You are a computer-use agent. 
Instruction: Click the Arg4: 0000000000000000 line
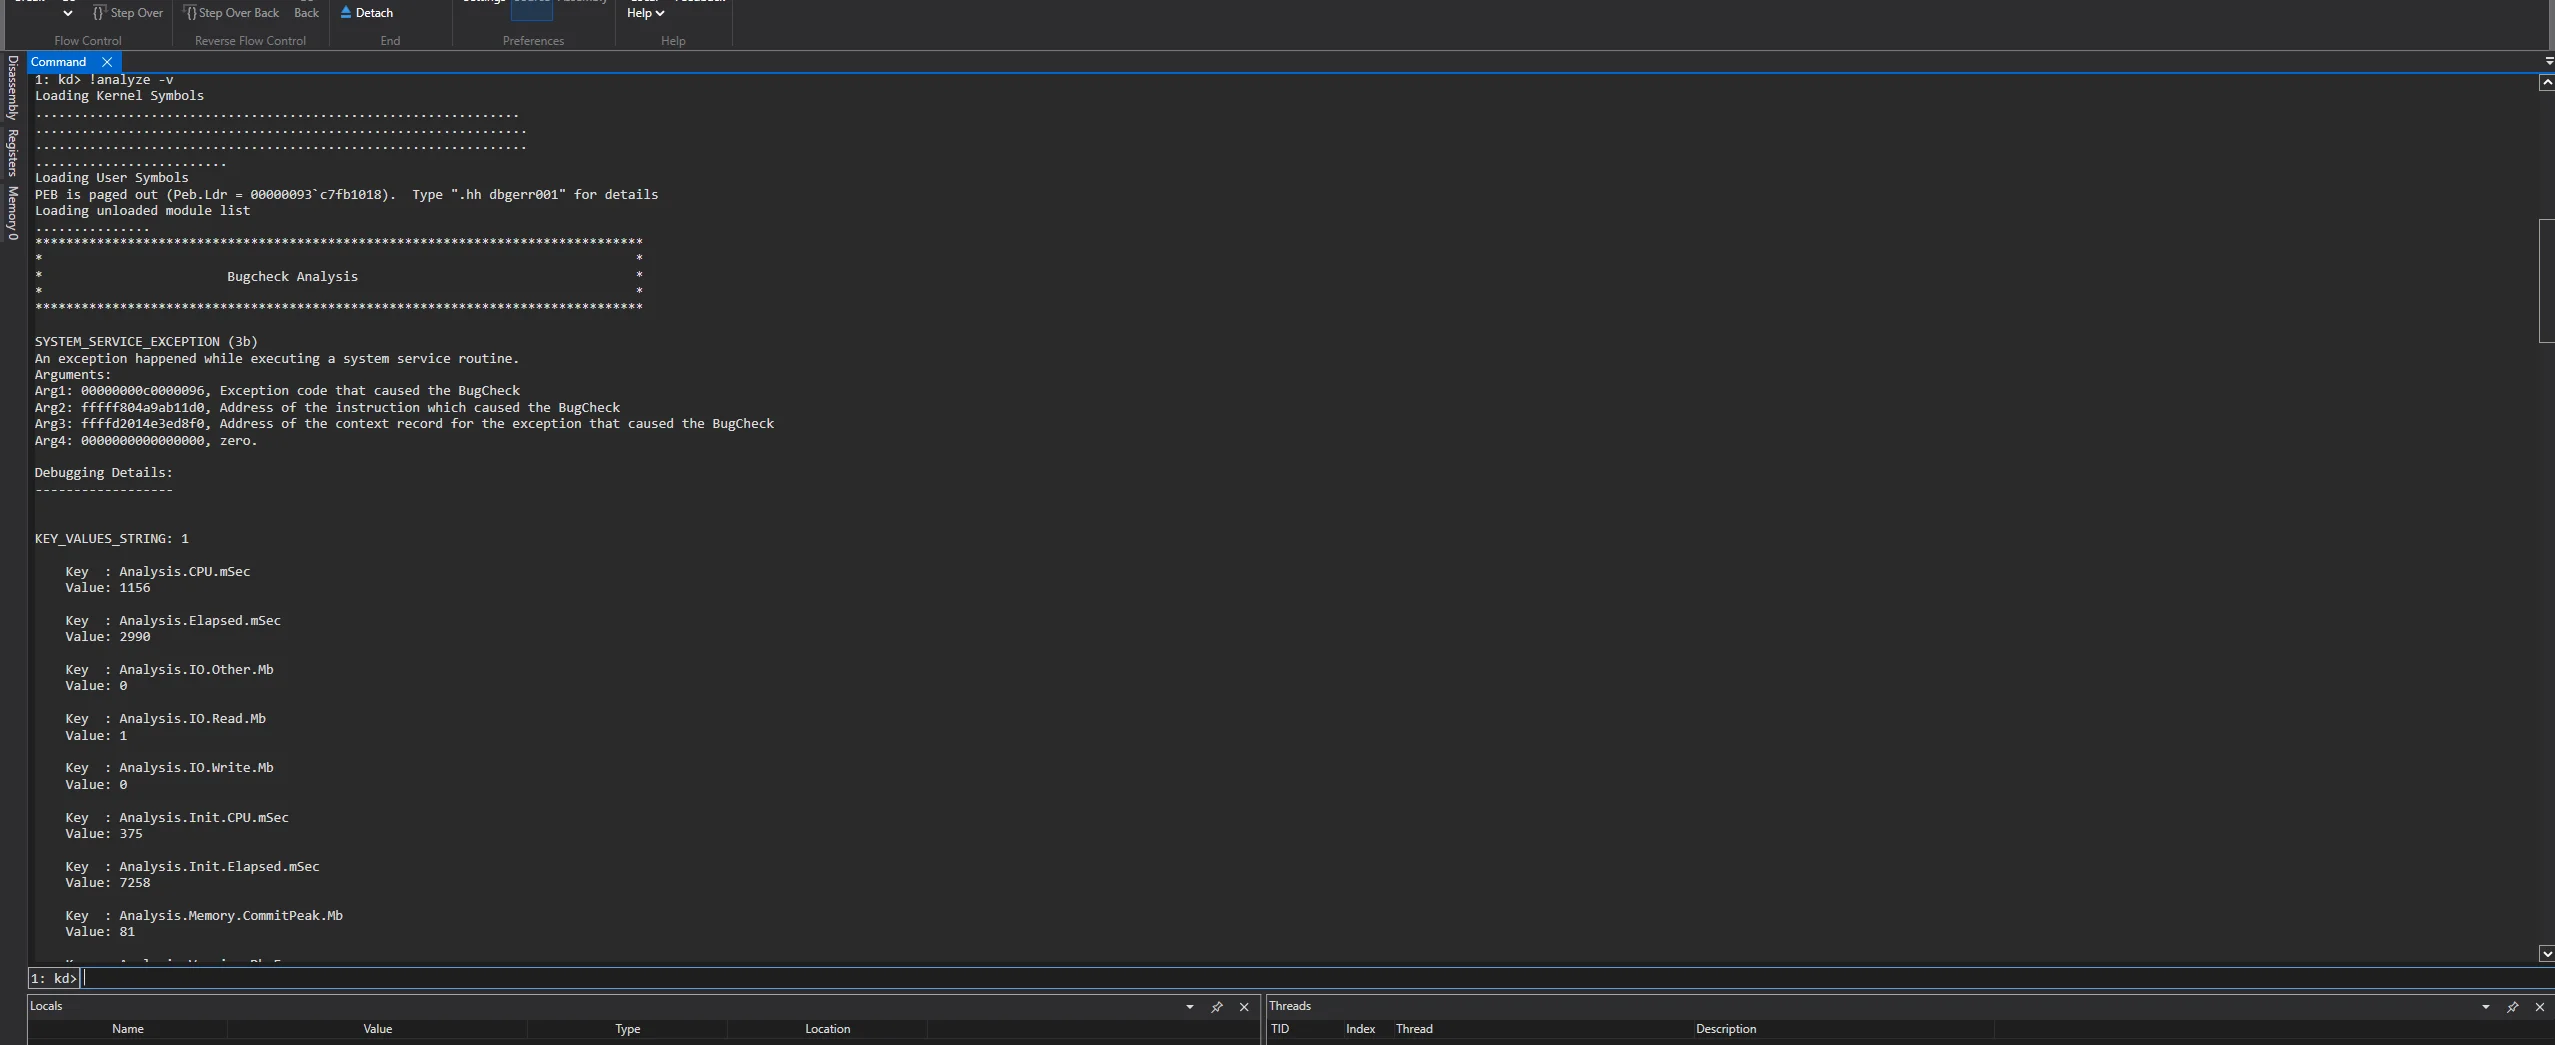tap(146, 441)
